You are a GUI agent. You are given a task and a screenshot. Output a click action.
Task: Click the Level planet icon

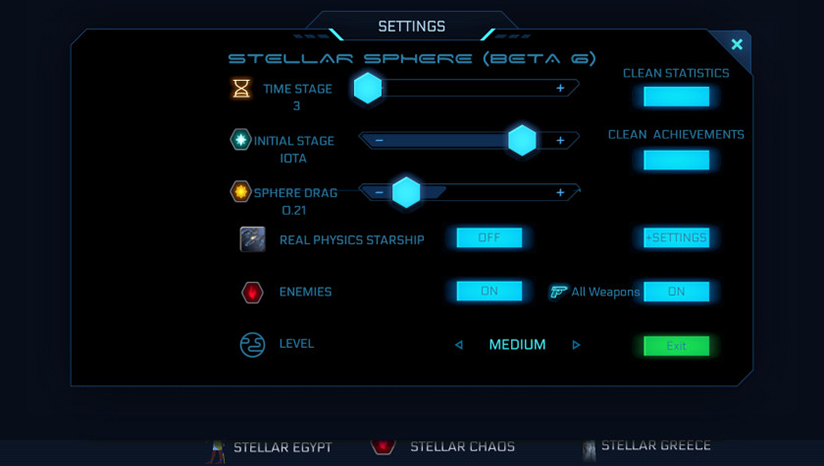point(252,345)
